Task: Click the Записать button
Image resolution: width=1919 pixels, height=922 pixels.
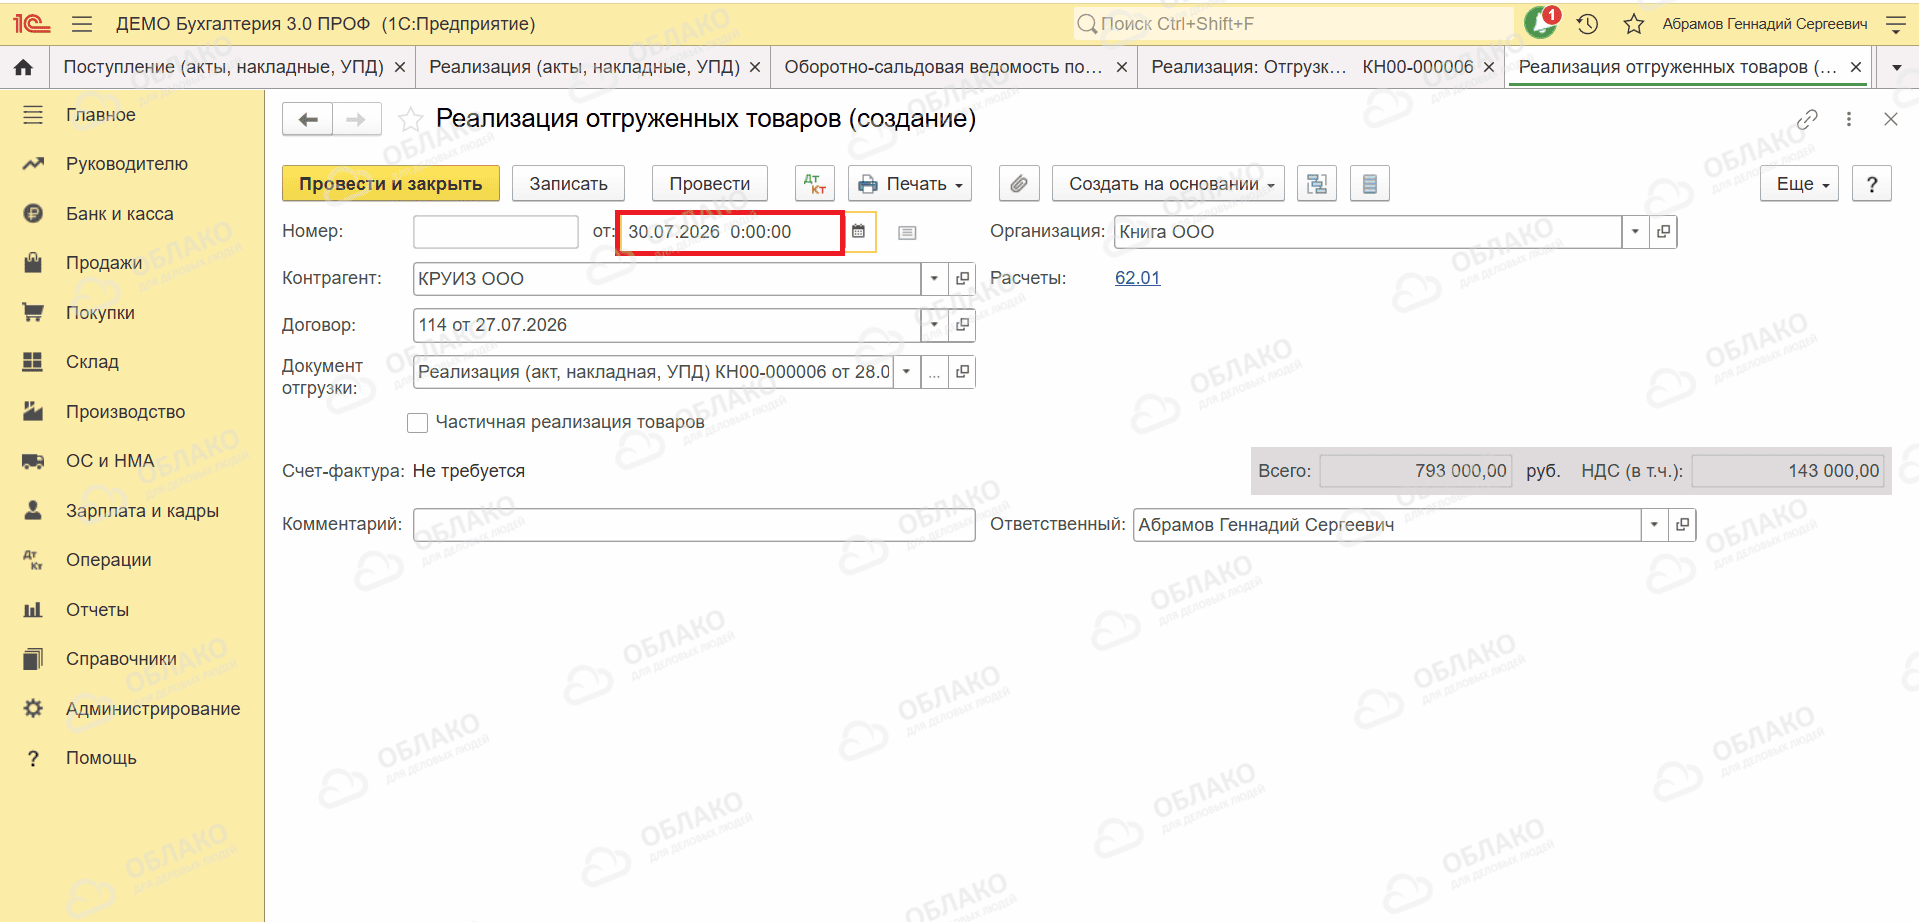Action: tap(568, 184)
